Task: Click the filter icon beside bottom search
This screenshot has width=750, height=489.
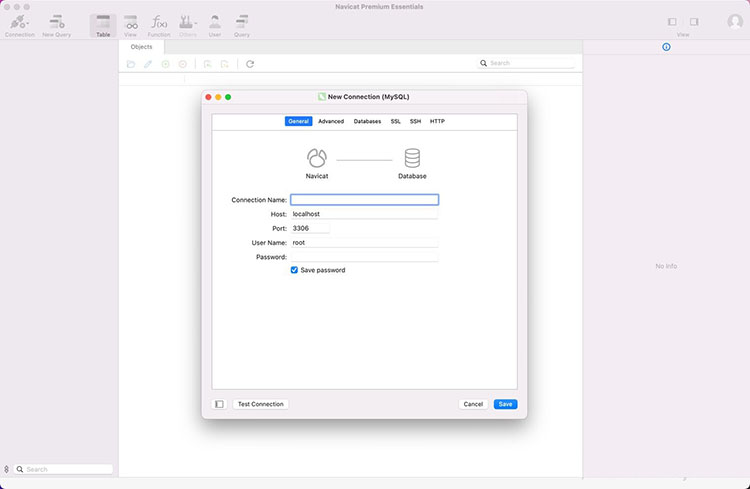Action: (x=6, y=469)
